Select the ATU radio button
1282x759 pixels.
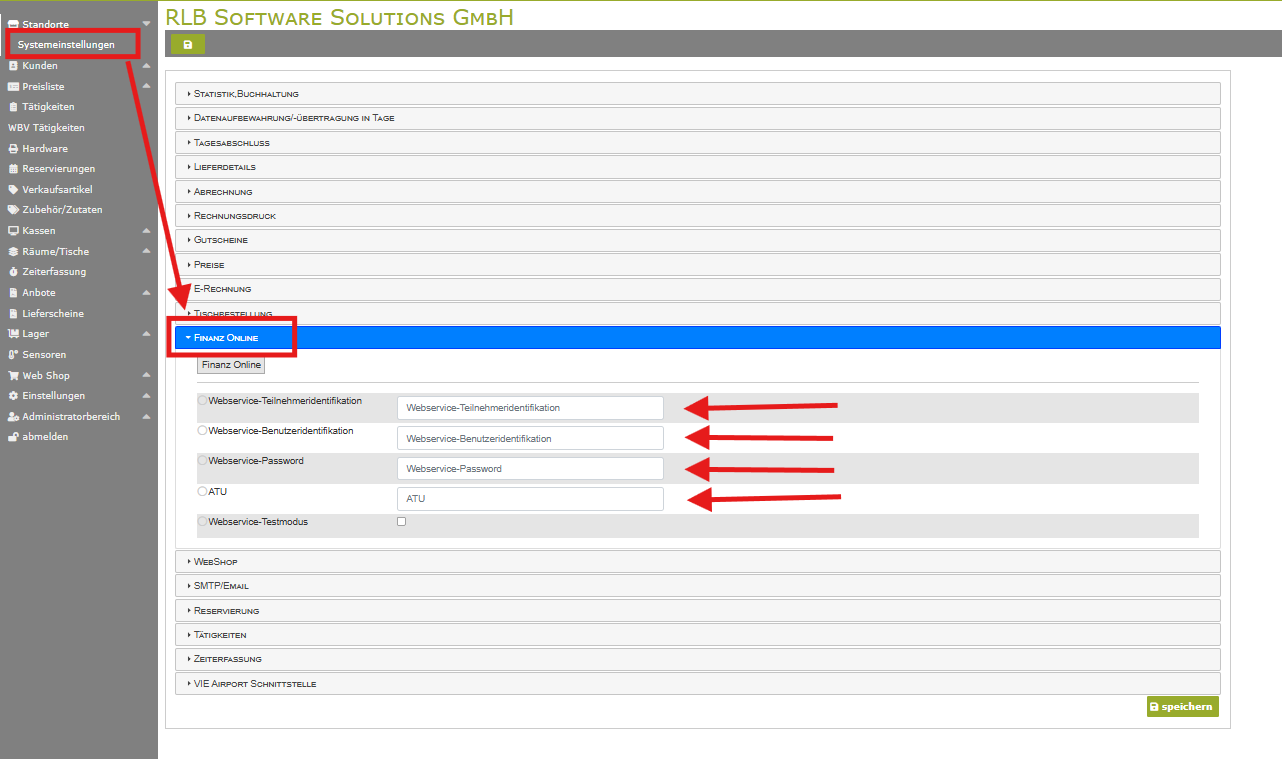coord(203,492)
